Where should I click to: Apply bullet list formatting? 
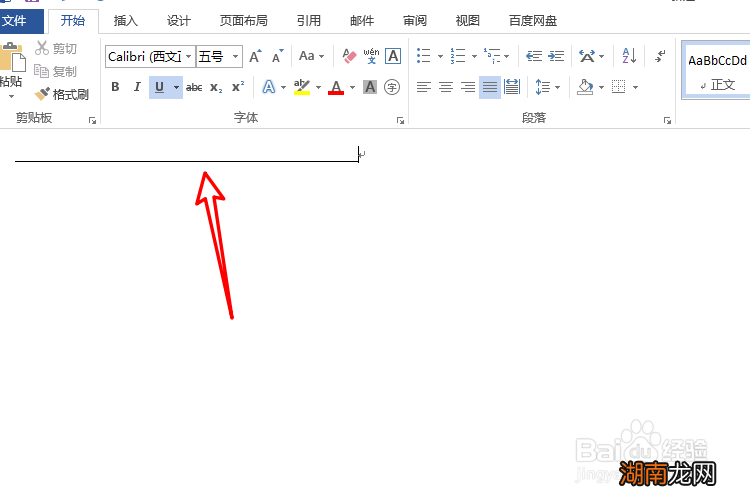(424, 56)
